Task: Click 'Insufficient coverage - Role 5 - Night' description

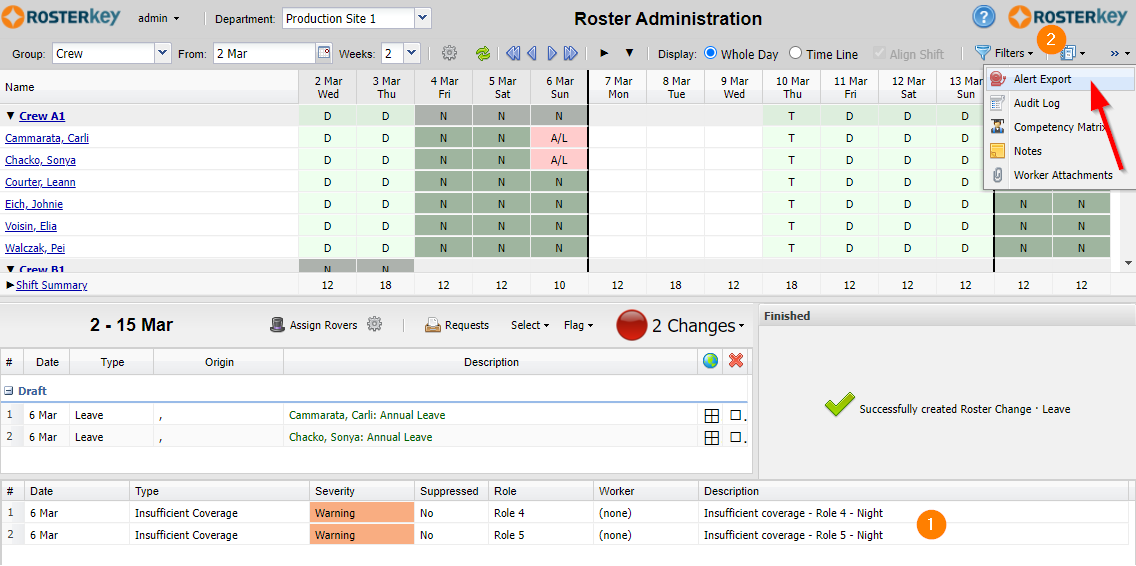Action: click(x=793, y=535)
